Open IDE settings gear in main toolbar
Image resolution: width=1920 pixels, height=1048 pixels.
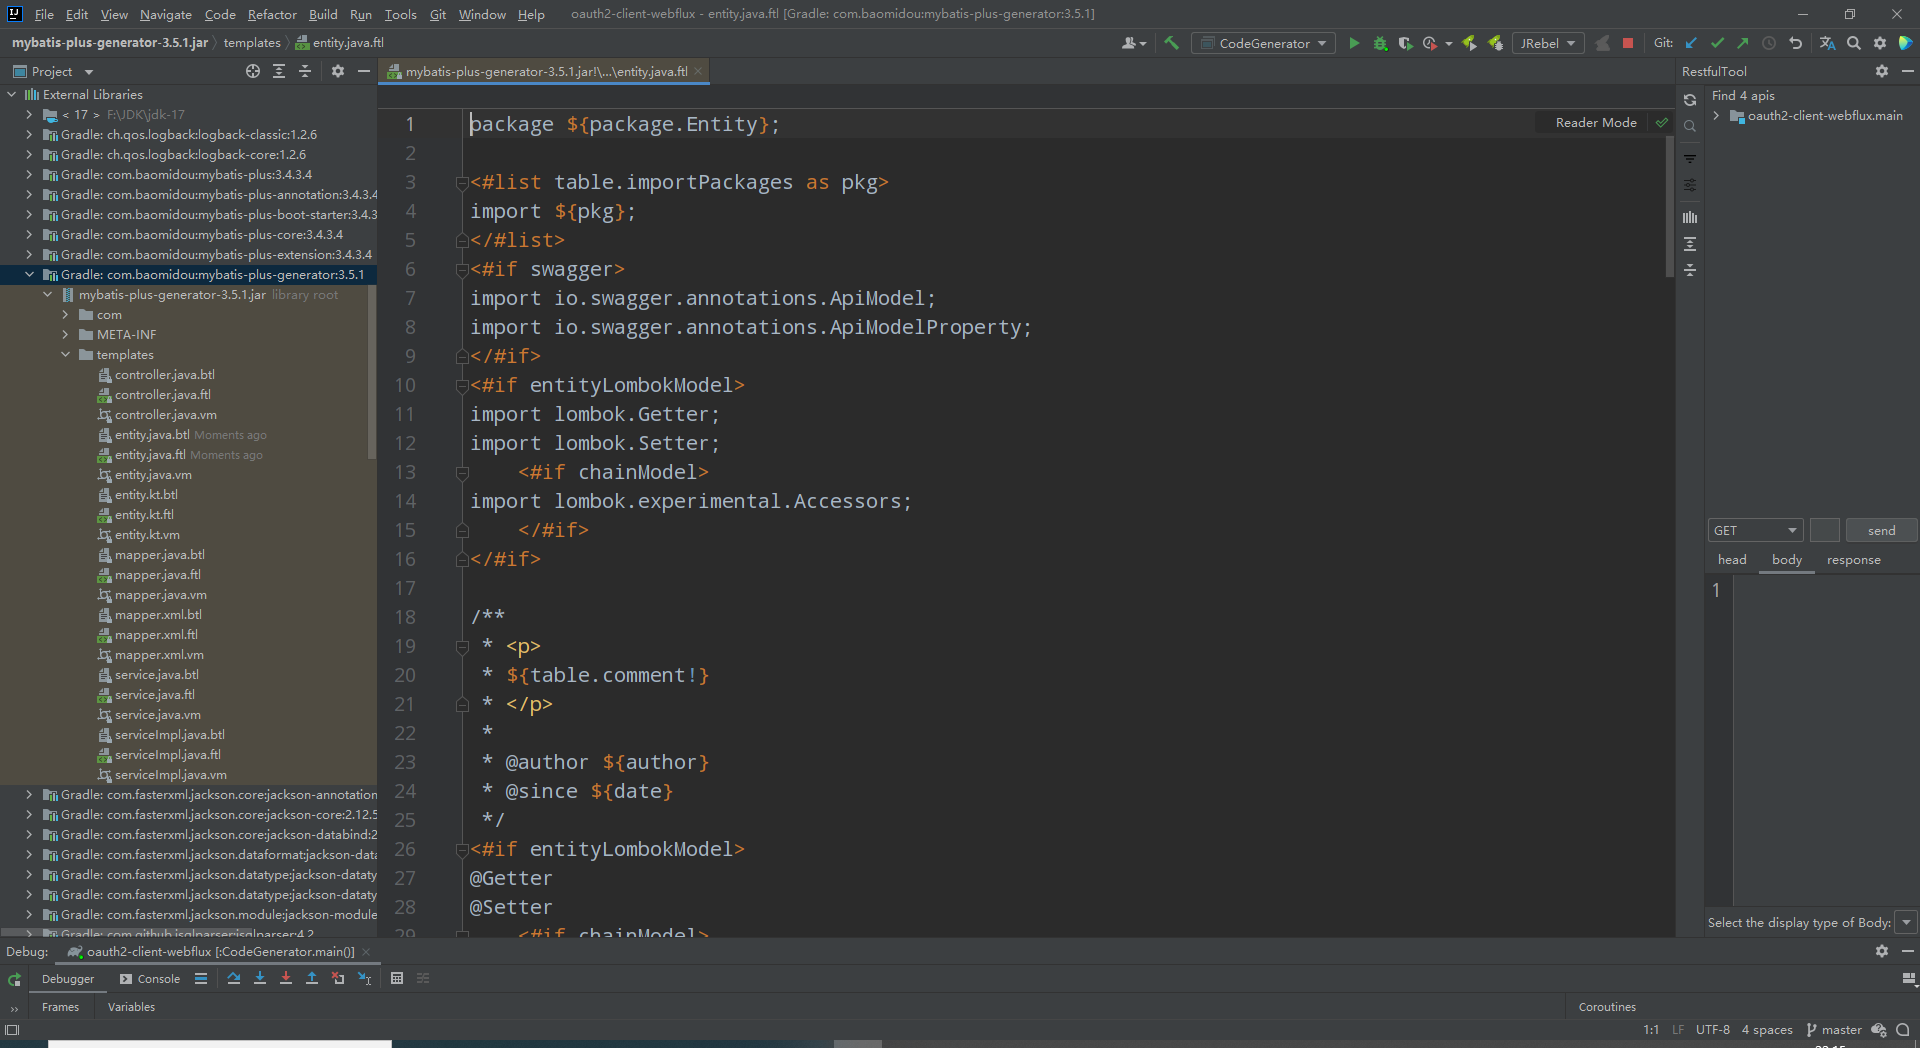1880,43
